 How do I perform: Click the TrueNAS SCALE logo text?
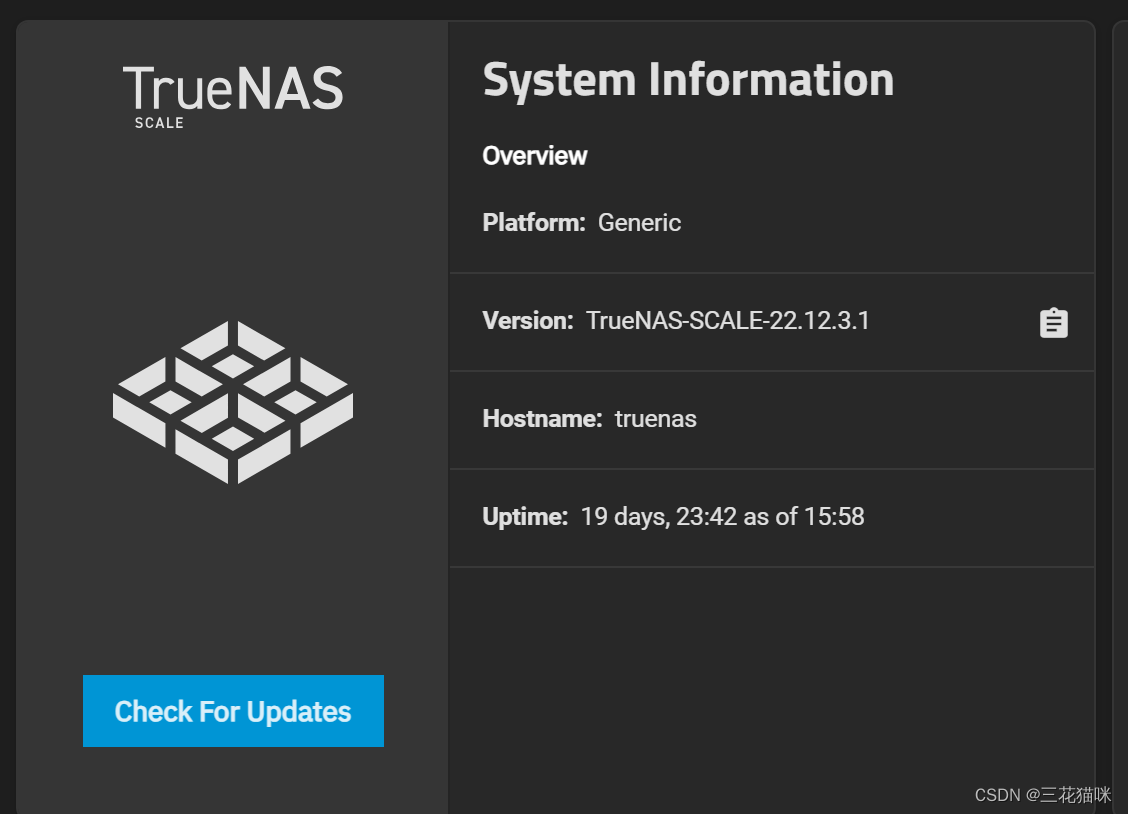233,97
